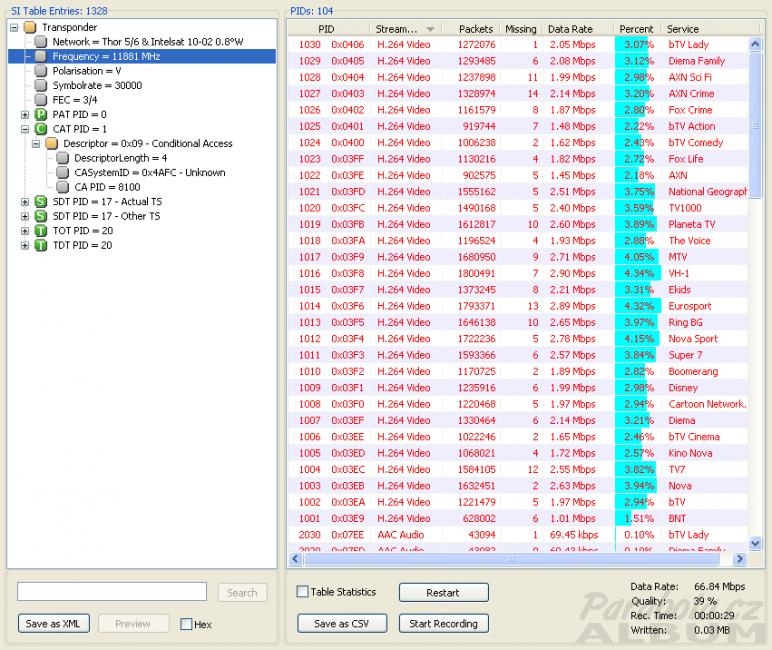This screenshot has width=772, height=650.
Task: Toggle the Hex checkbox
Action: point(186,624)
